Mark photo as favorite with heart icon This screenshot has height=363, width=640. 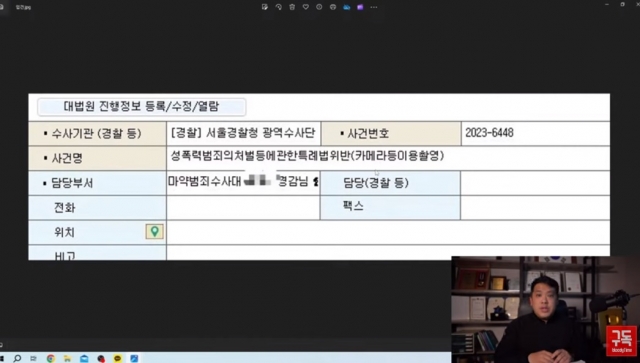(x=306, y=7)
